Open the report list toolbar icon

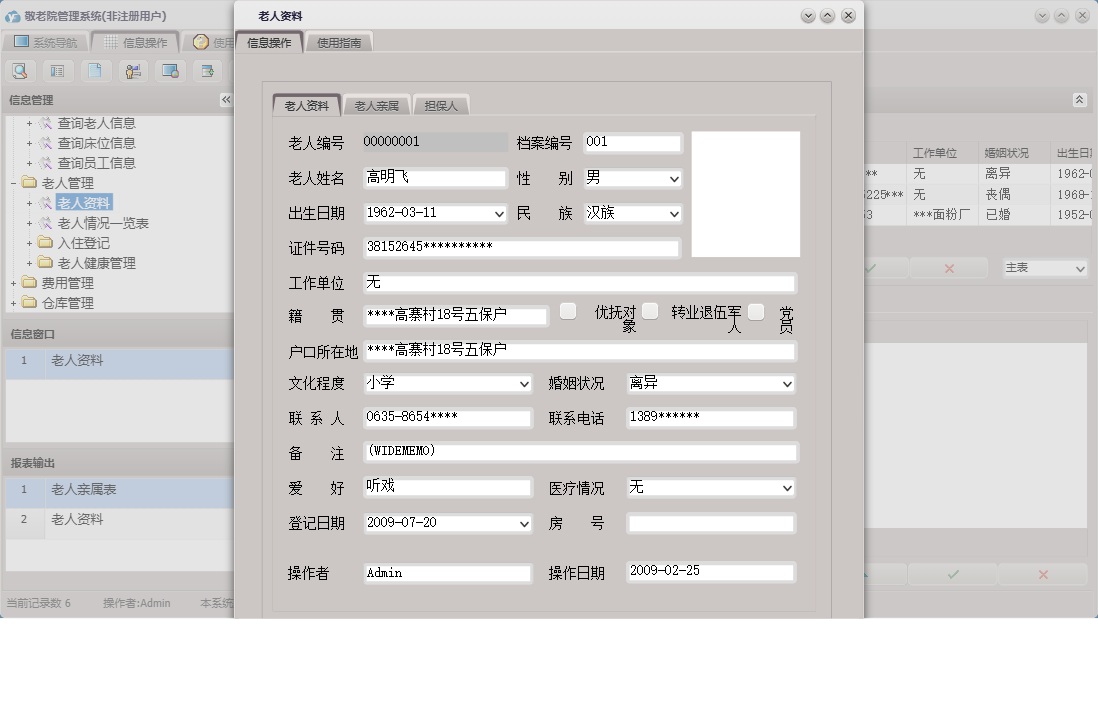pyautogui.click(x=55, y=71)
